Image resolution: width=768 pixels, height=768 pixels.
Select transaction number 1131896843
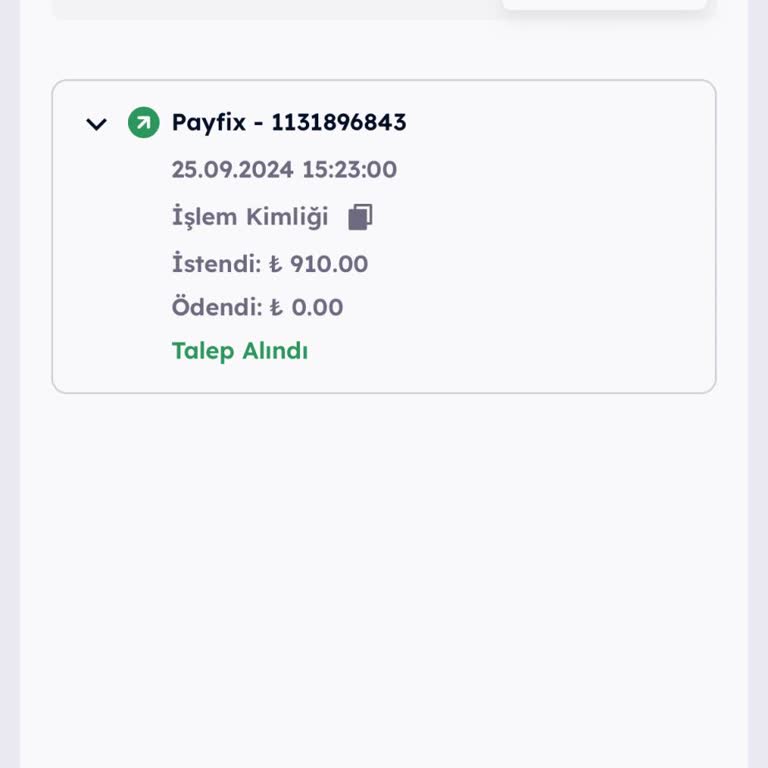pyautogui.click(x=338, y=123)
